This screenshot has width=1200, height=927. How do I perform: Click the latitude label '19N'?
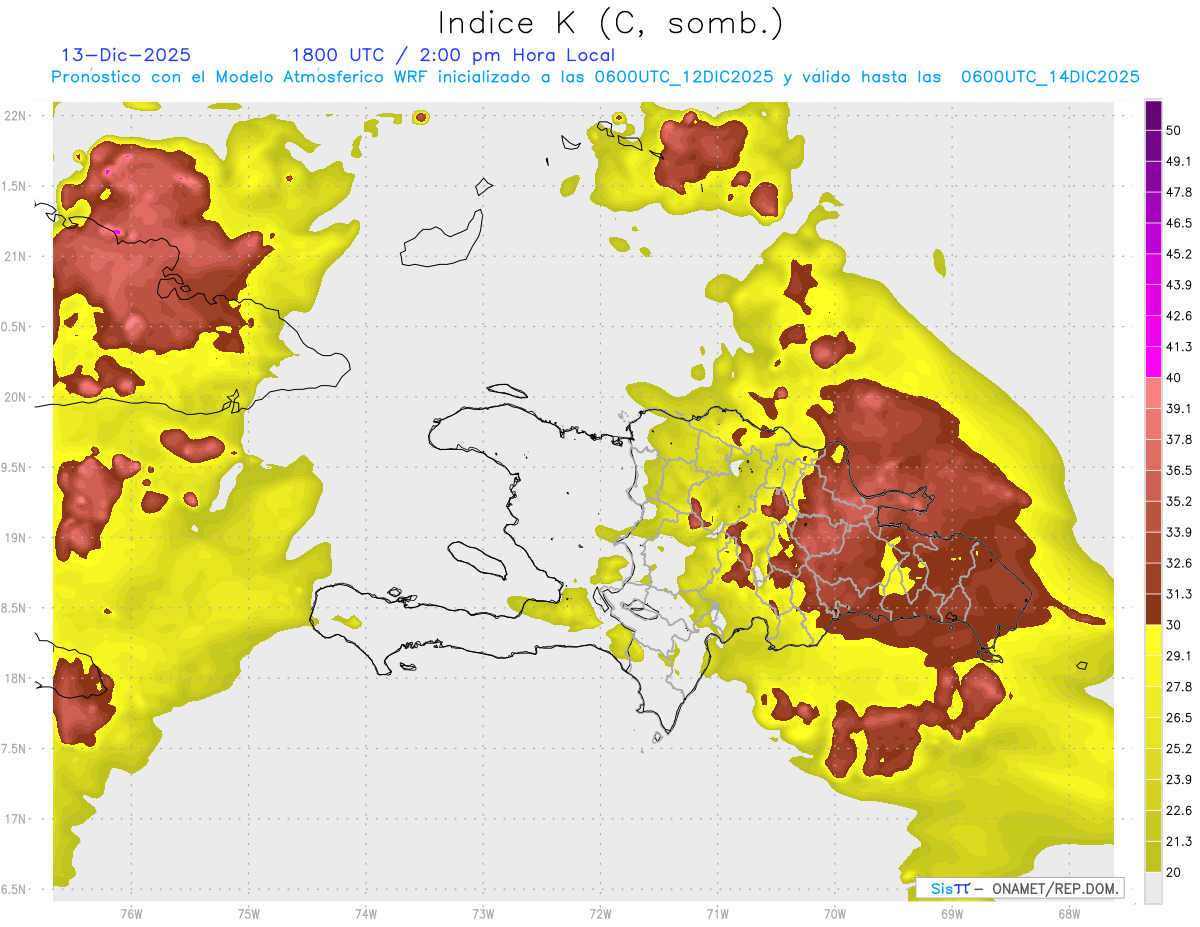point(16,538)
